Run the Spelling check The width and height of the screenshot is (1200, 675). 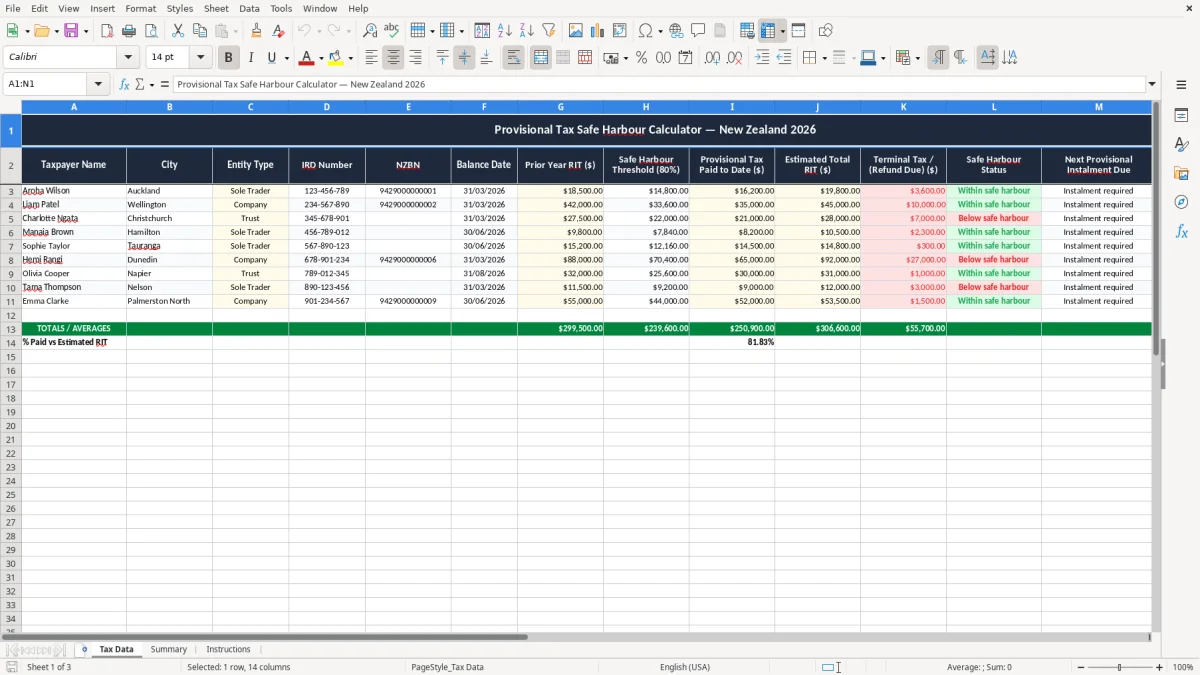coord(392,31)
